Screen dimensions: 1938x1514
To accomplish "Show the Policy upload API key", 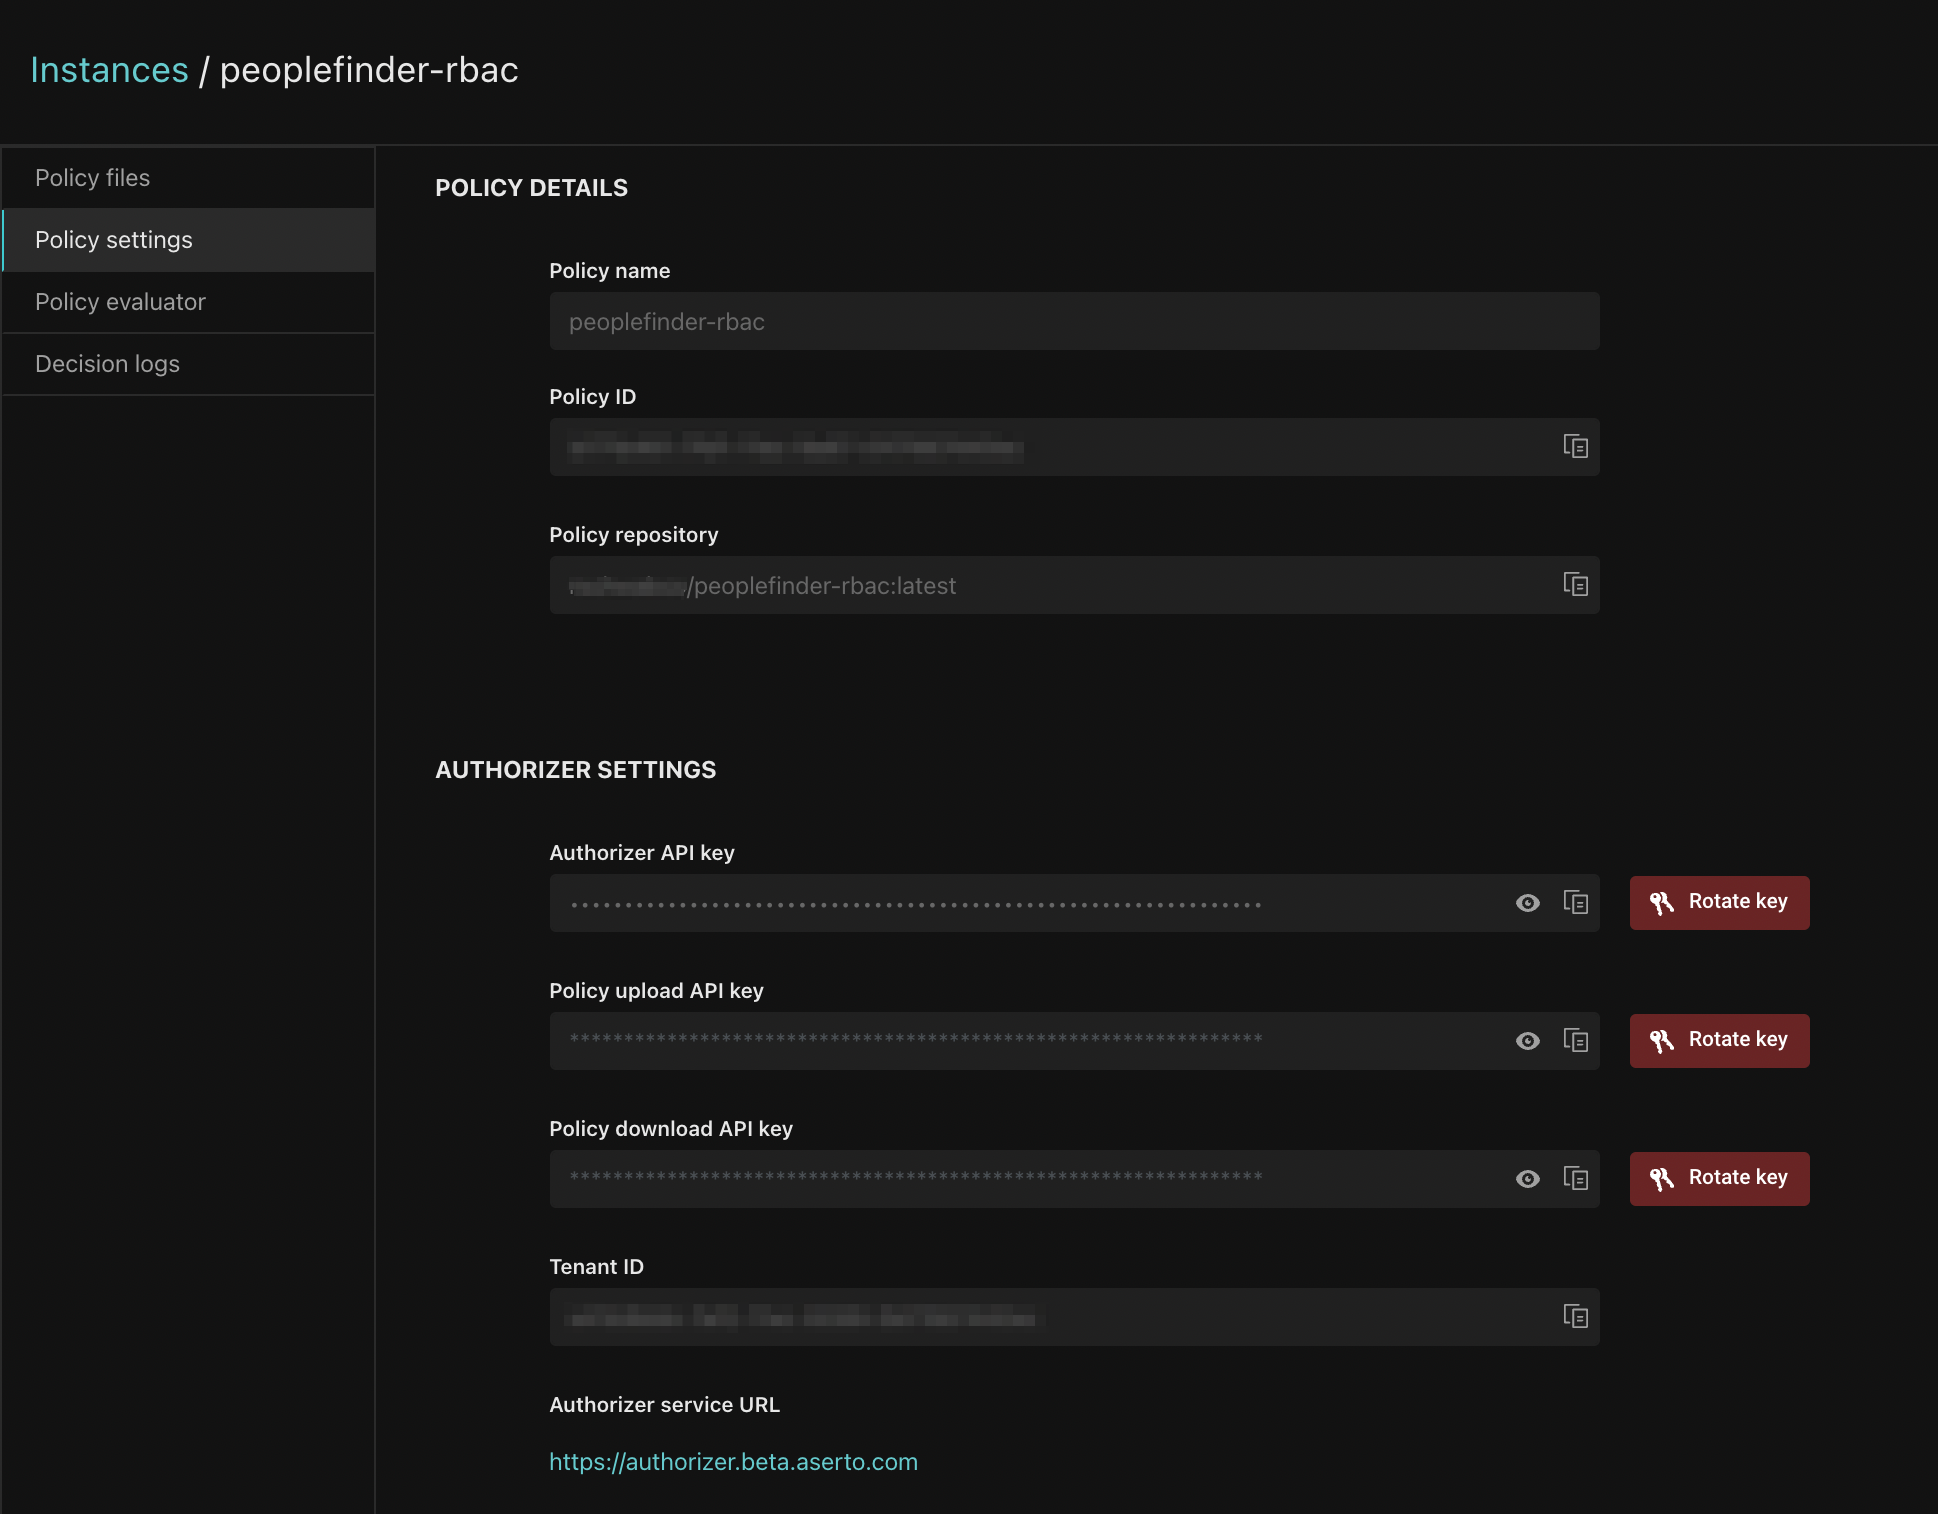I will [x=1527, y=1041].
